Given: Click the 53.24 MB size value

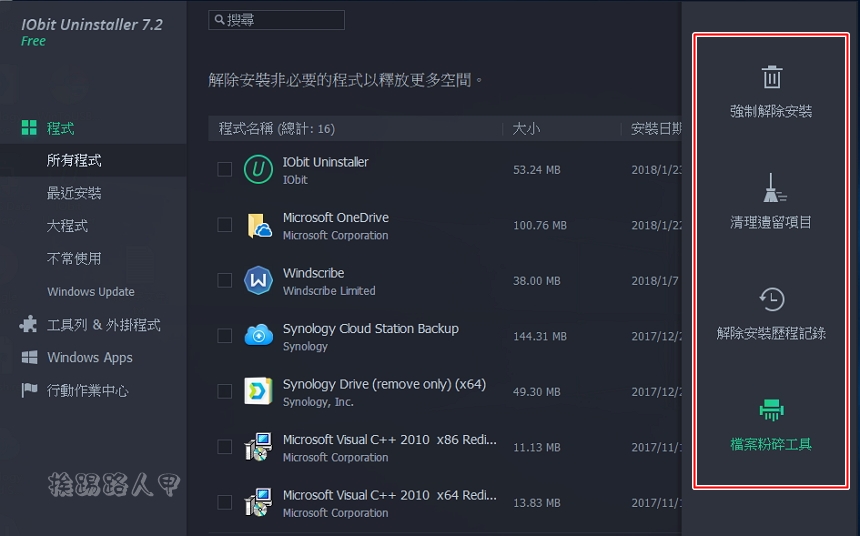Looking at the screenshot, I should [537, 170].
